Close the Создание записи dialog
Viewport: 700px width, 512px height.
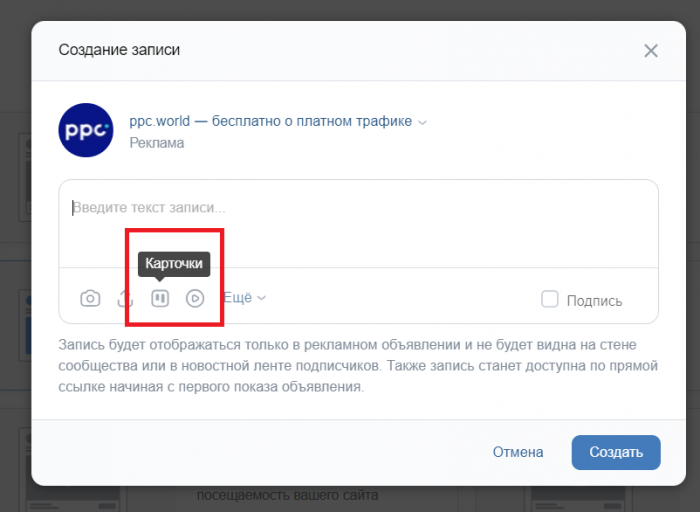[651, 50]
